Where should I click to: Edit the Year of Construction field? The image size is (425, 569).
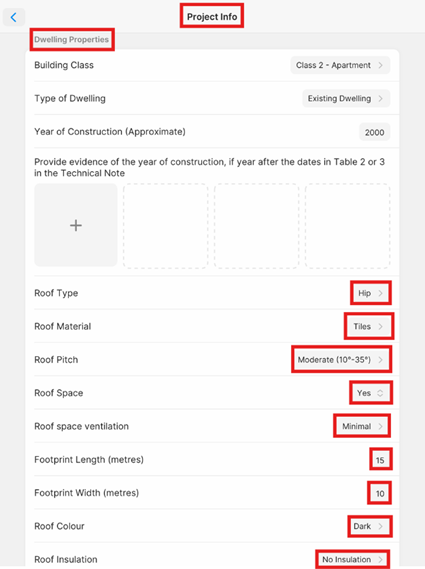click(374, 132)
